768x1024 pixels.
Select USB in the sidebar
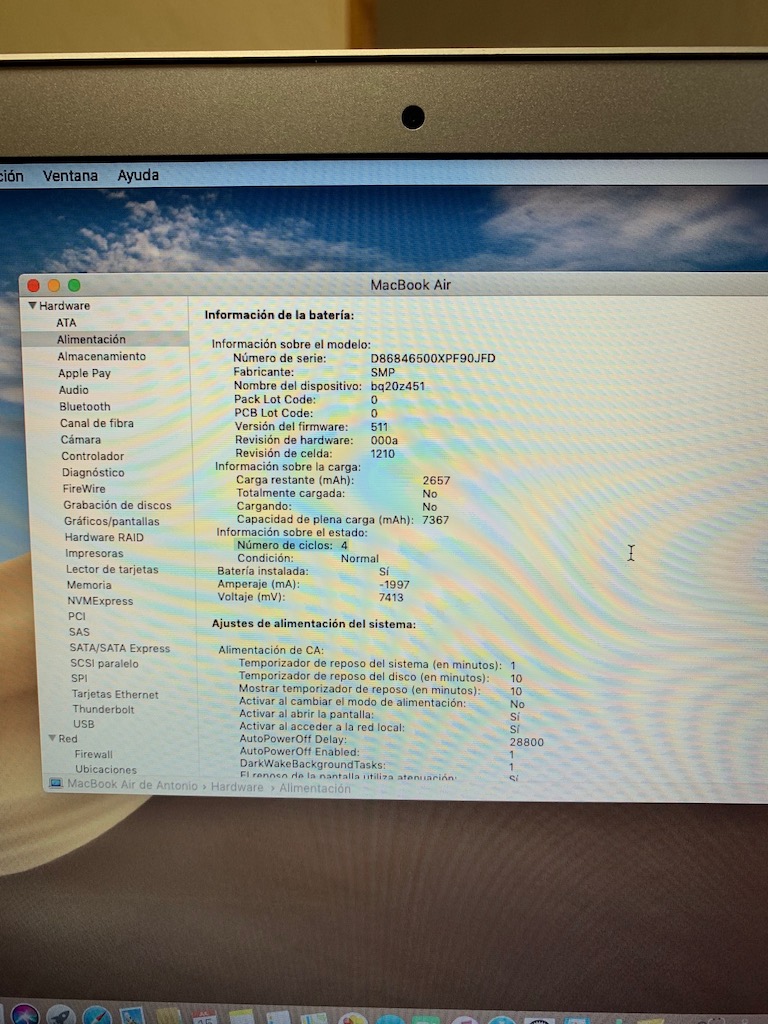pyautogui.click(x=84, y=724)
